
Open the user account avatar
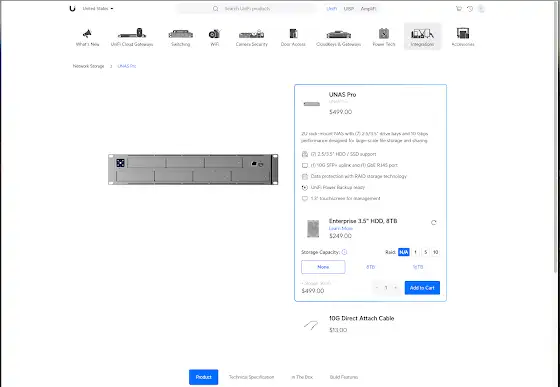[x=481, y=9]
